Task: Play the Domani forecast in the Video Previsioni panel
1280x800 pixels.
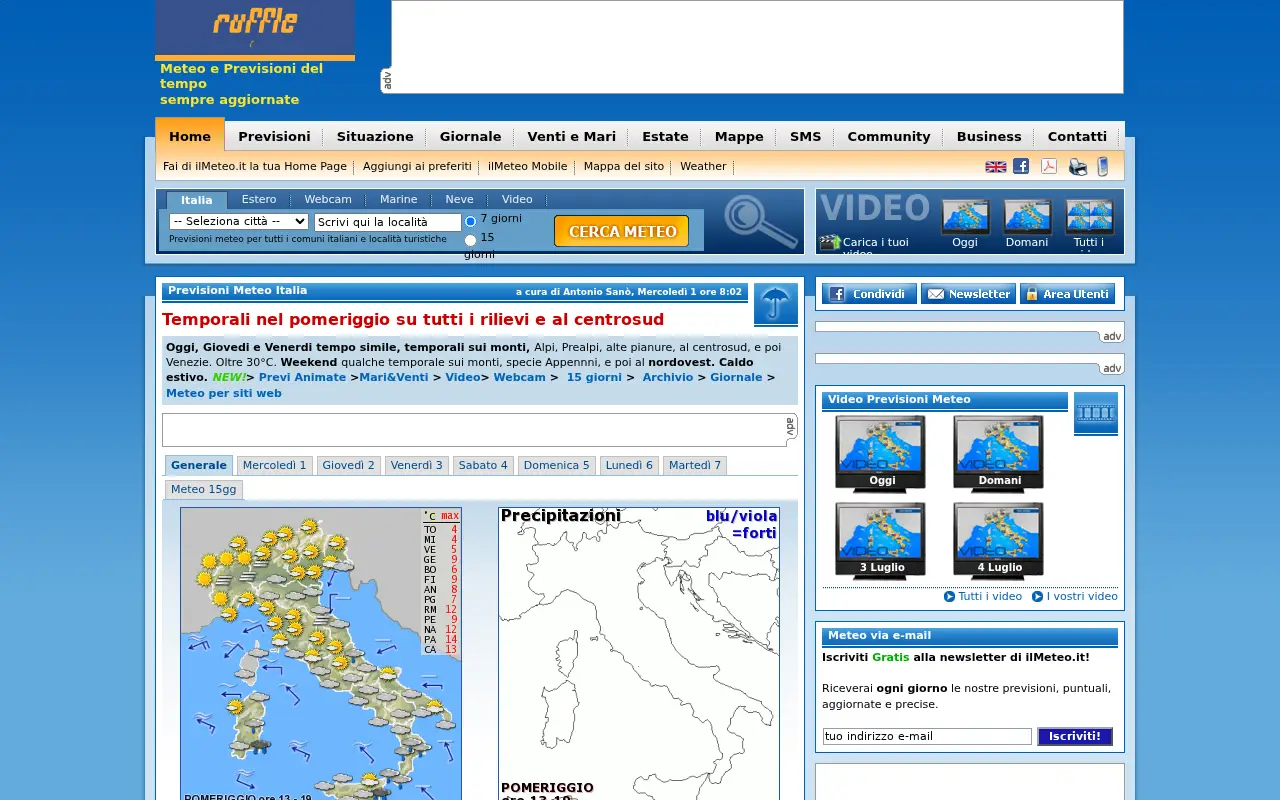Action: point(999,454)
